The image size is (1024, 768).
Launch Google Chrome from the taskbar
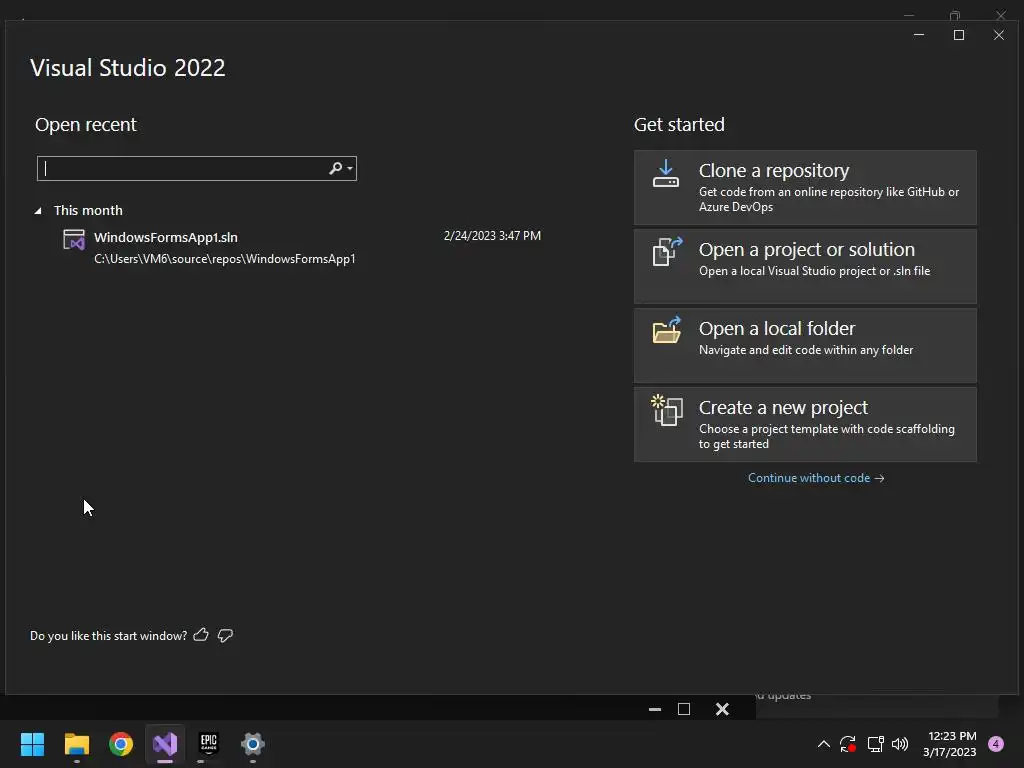[x=121, y=744]
